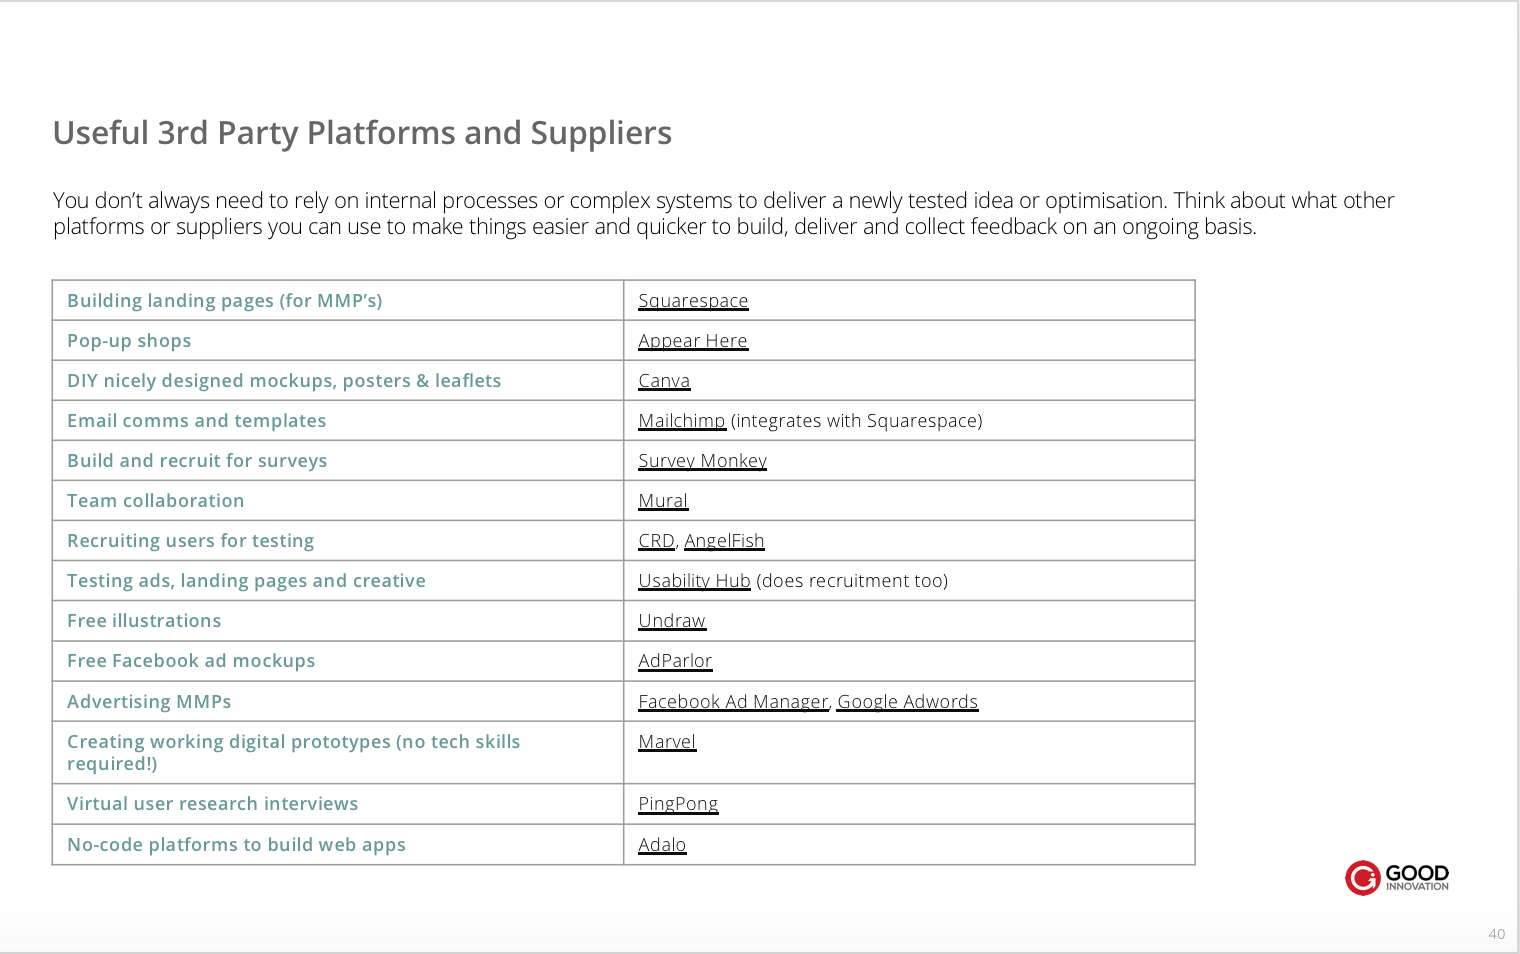The height and width of the screenshot is (954, 1520).
Task: Click the Appear Here link
Action: coord(693,341)
